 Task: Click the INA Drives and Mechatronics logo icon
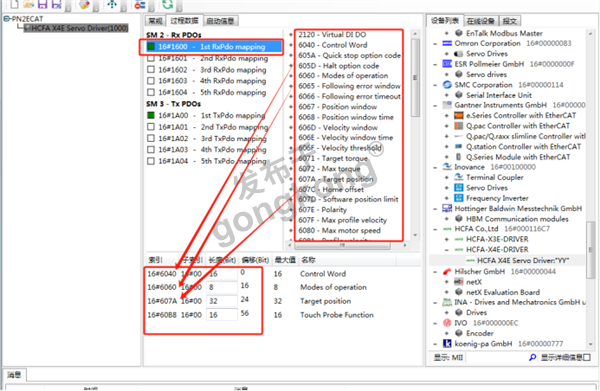coord(447,303)
